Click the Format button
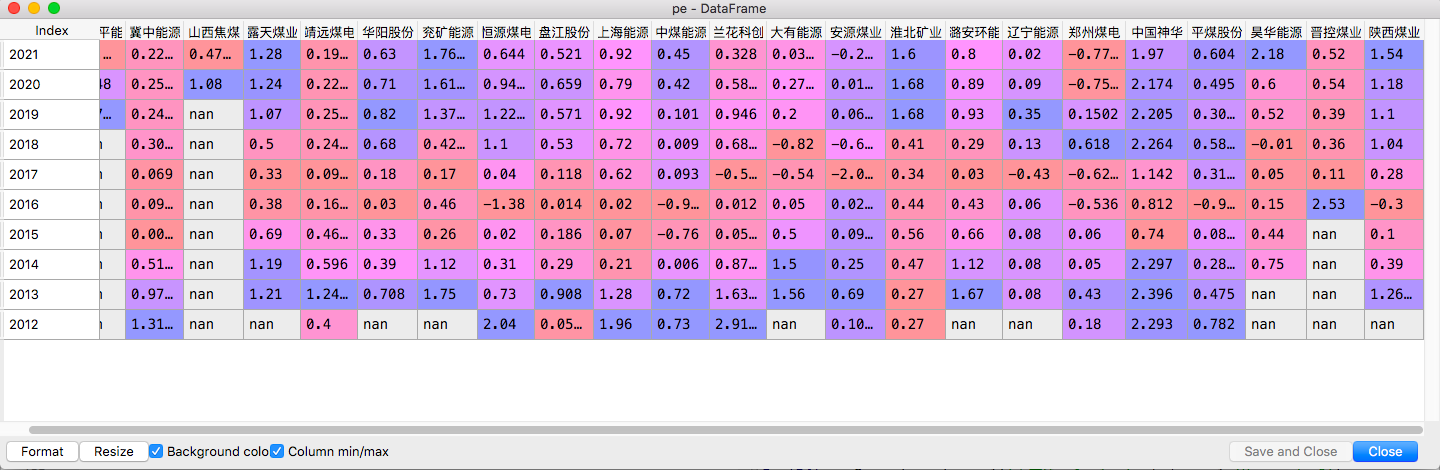Image resolution: width=1440 pixels, height=470 pixels. click(42, 451)
